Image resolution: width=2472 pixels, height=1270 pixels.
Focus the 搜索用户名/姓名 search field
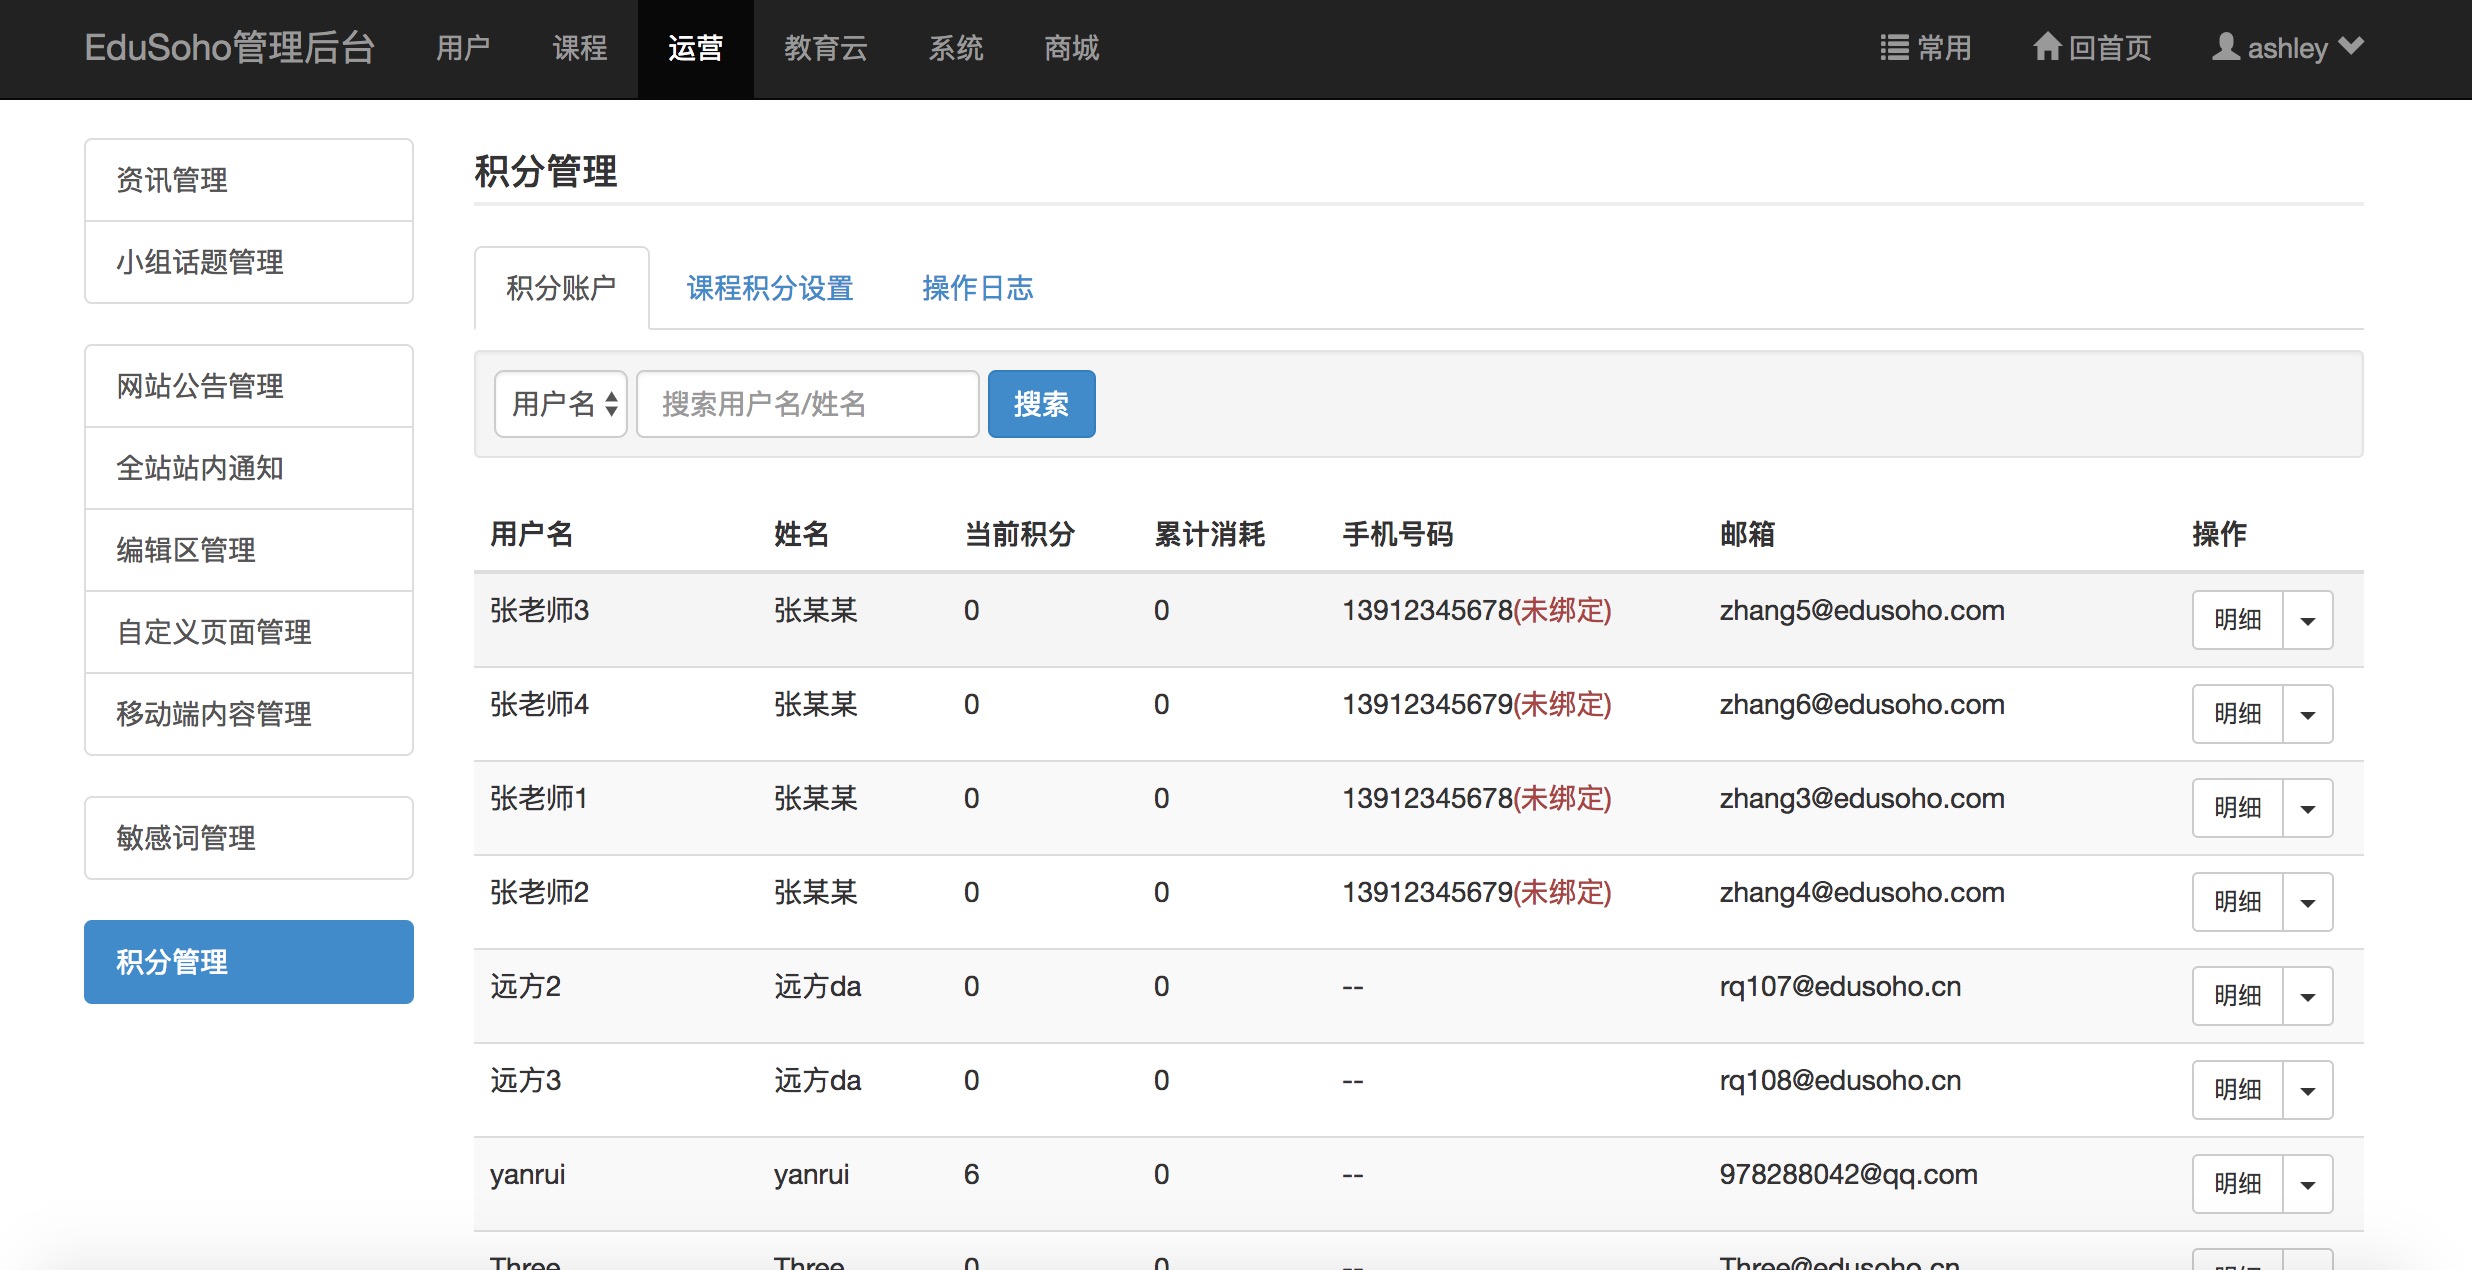(x=808, y=404)
